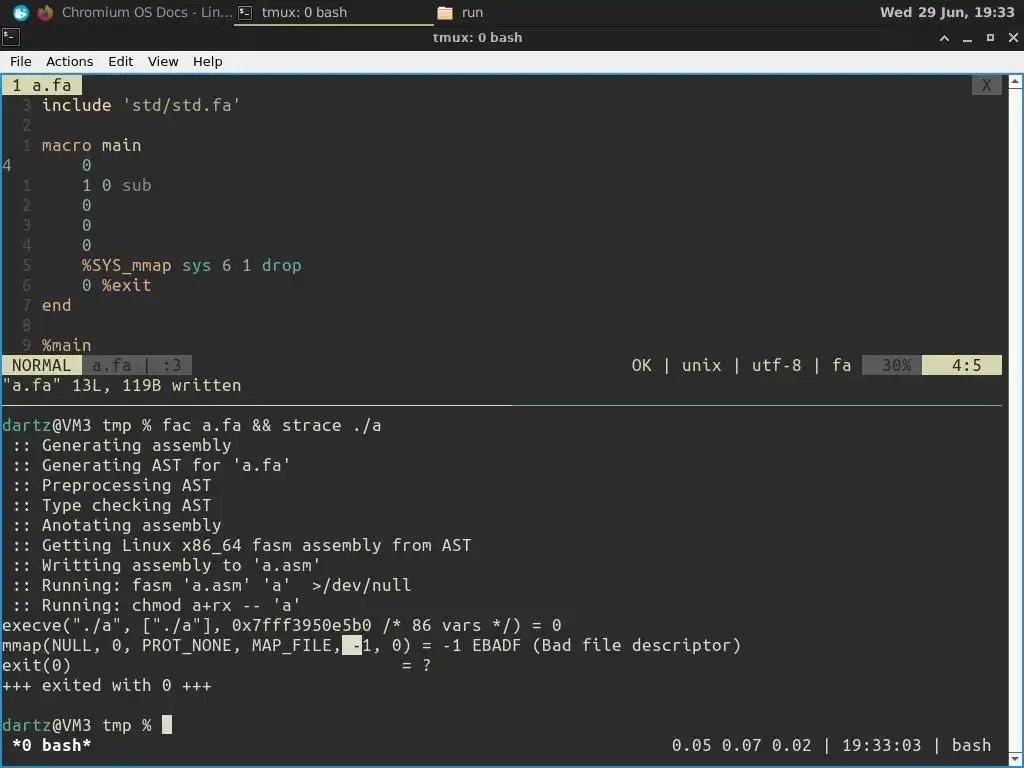Close the tmux terminal window

click(x=1013, y=38)
